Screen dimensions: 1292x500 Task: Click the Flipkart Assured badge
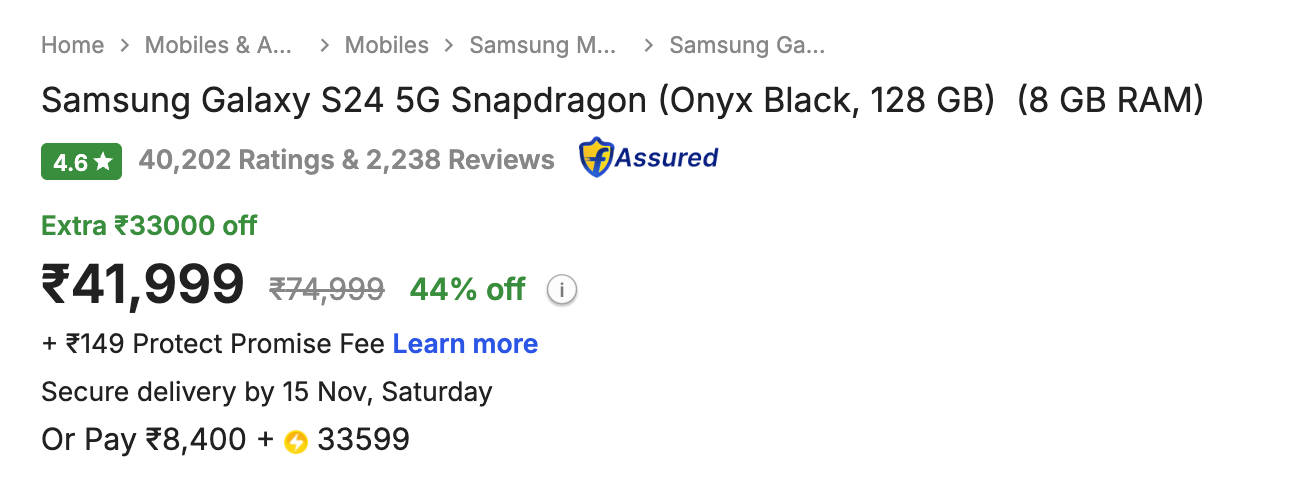click(648, 158)
